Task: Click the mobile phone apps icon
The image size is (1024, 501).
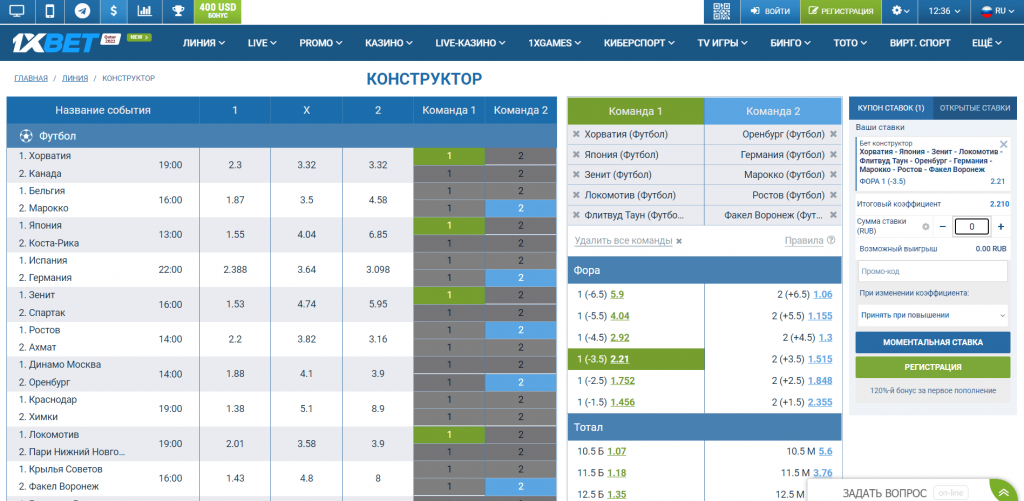Action: coord(49,11)
